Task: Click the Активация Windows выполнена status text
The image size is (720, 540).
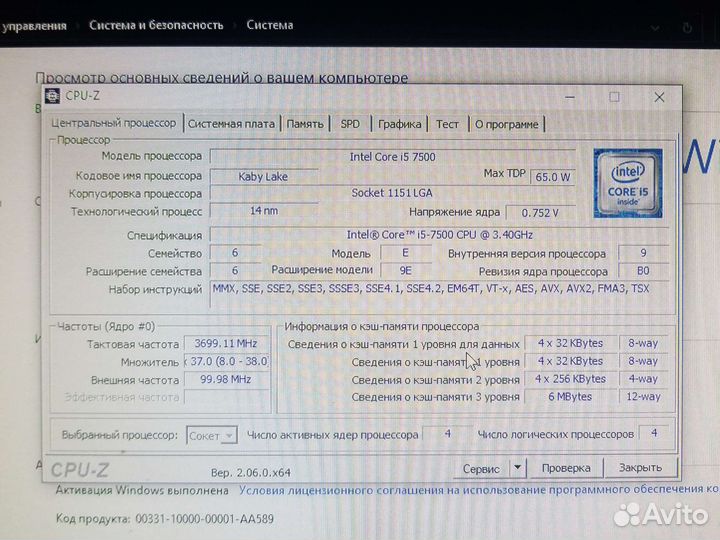Action: (x=142, y=490)
